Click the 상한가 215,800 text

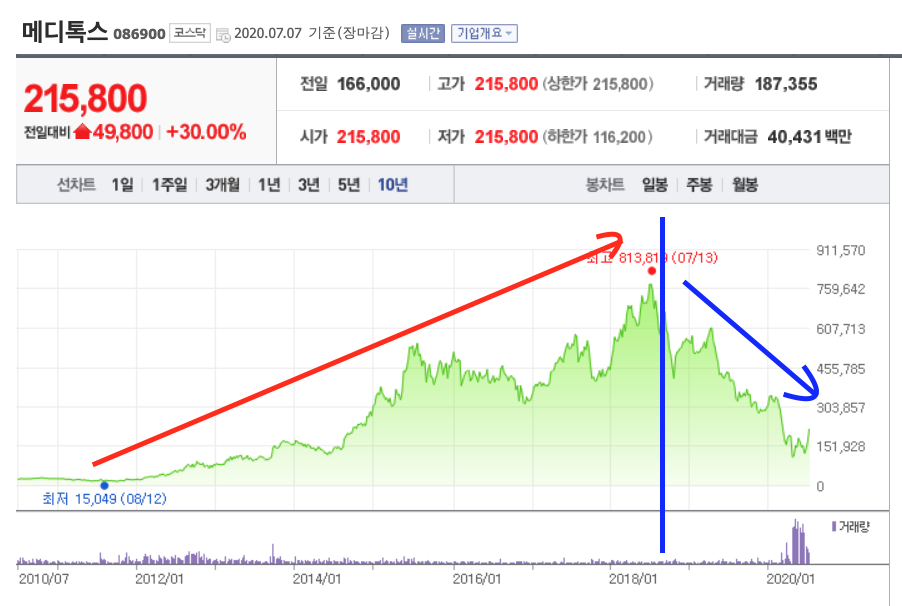(598, 84)
